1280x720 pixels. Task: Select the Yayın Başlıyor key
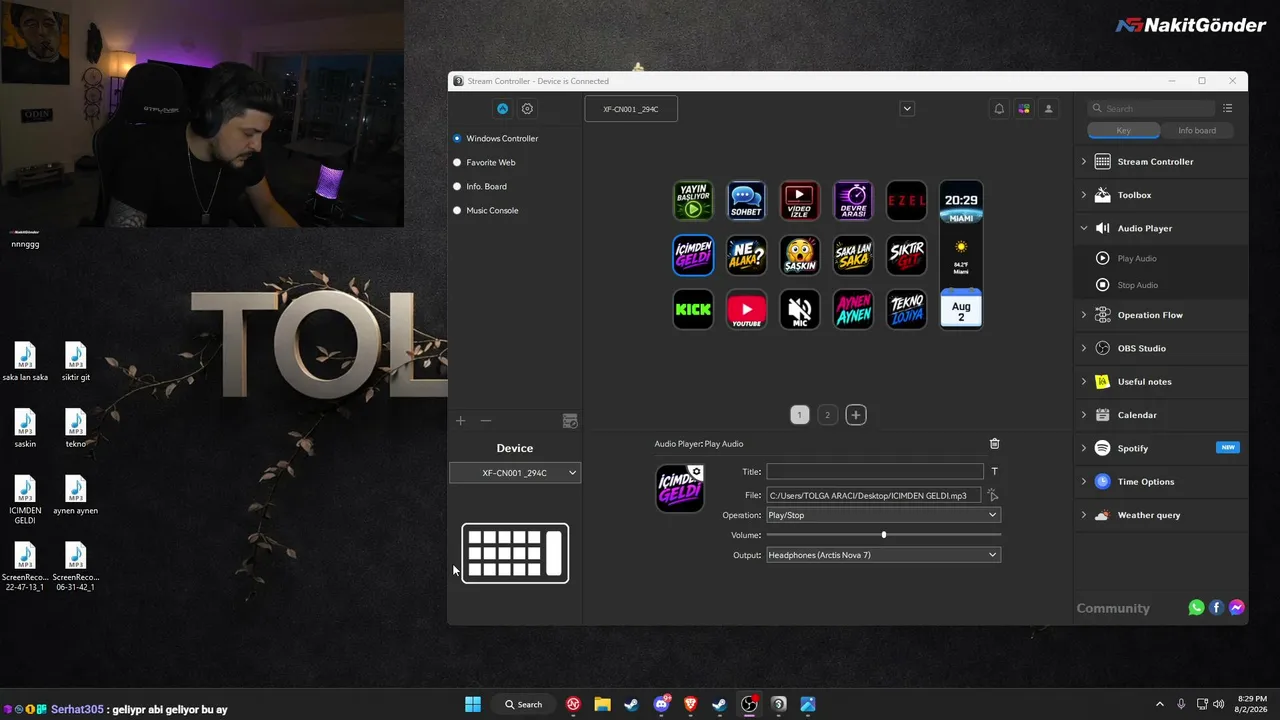(x=693, y=201)
